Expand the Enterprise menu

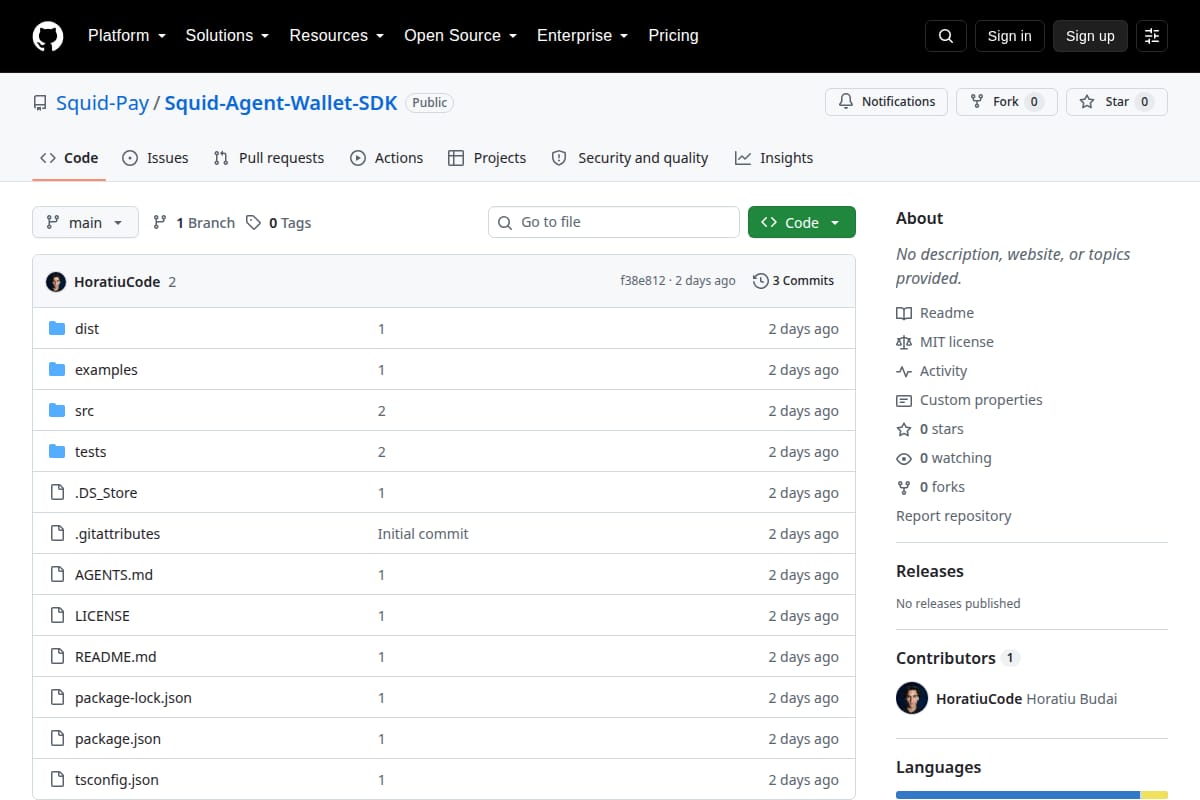583,36
